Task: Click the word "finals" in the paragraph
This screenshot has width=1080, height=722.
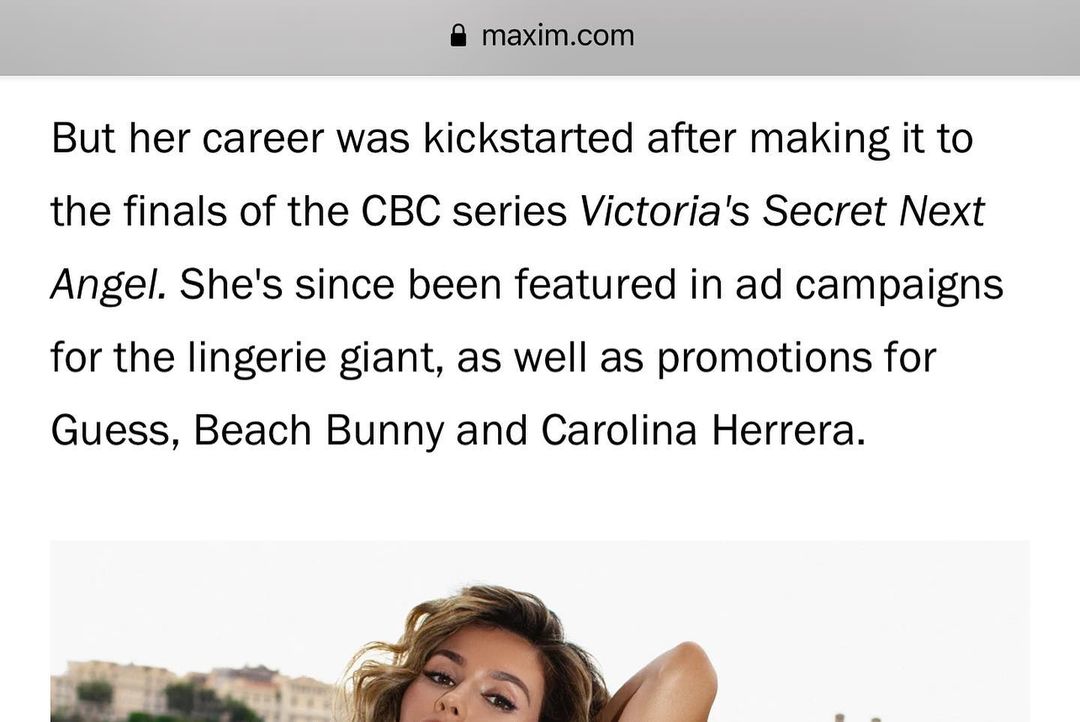Action: [175, 211]
